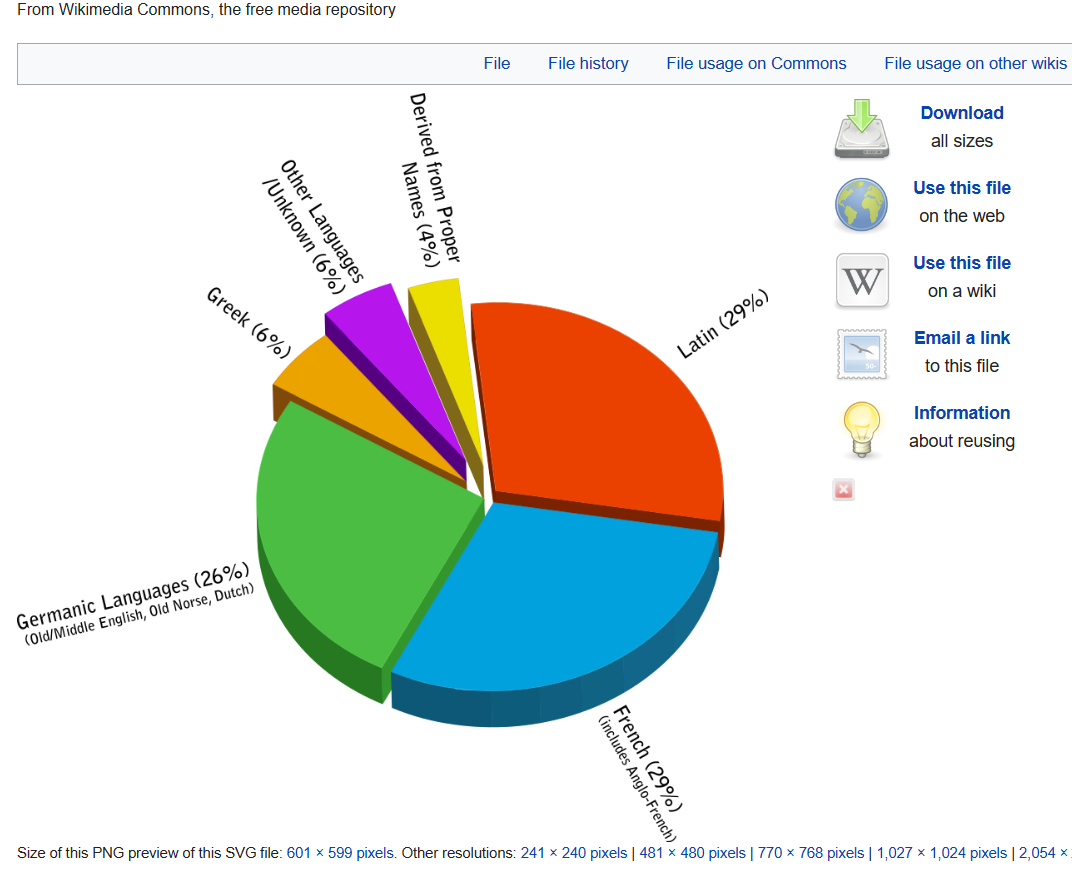
Task: Open the File tab
Action: coord(497,64)
